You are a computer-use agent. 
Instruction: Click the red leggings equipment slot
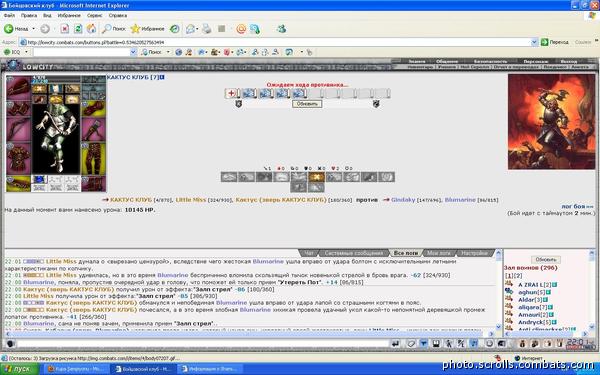(93, 158)
